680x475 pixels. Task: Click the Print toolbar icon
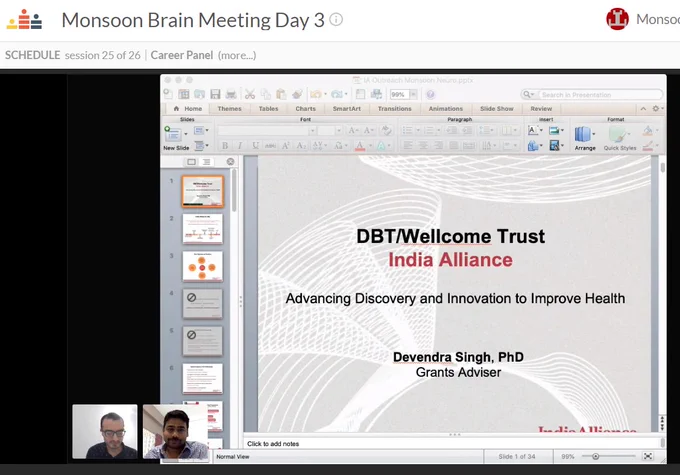pyautogui.click(x=231, y=94)
